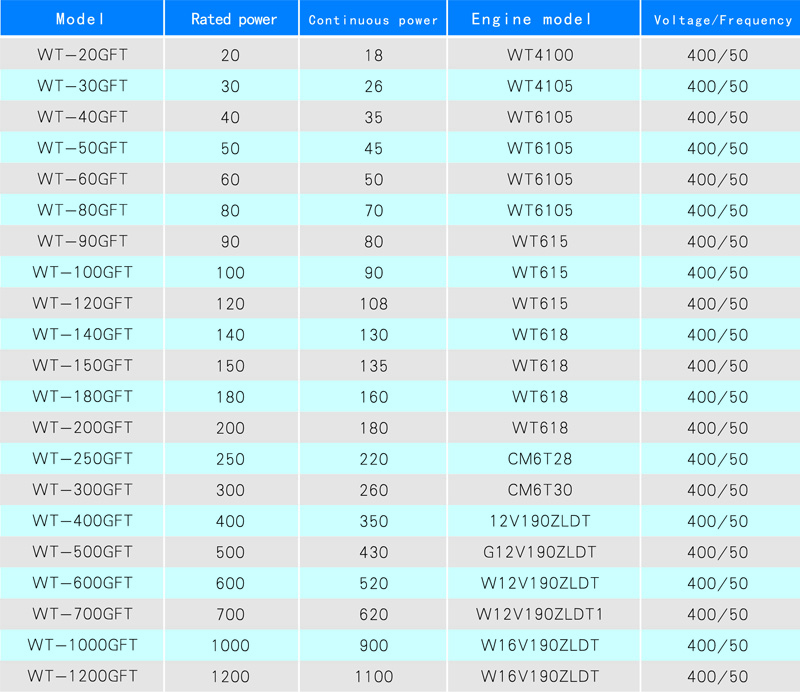Click the WT4100 engine model cell
The image size is (800, 692).
coord(544,54)
